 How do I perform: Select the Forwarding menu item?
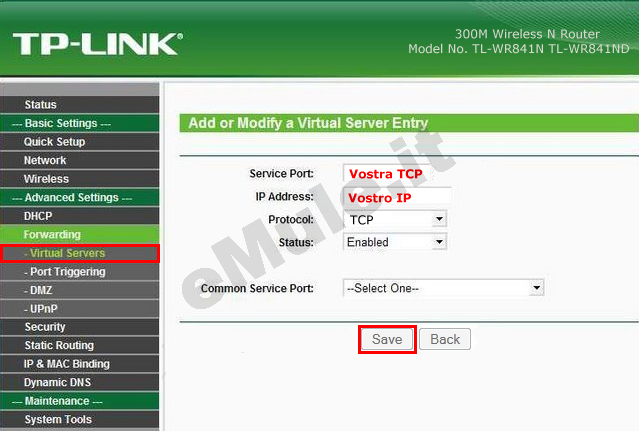(x=80, y=234)
